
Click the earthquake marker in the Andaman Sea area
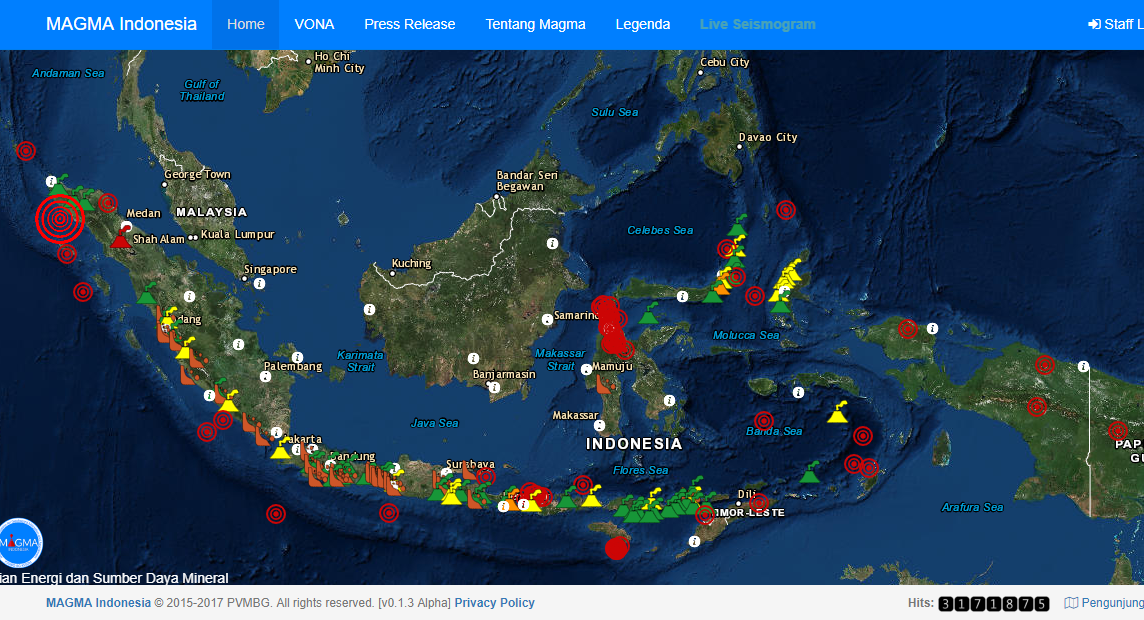pos(26,151)
